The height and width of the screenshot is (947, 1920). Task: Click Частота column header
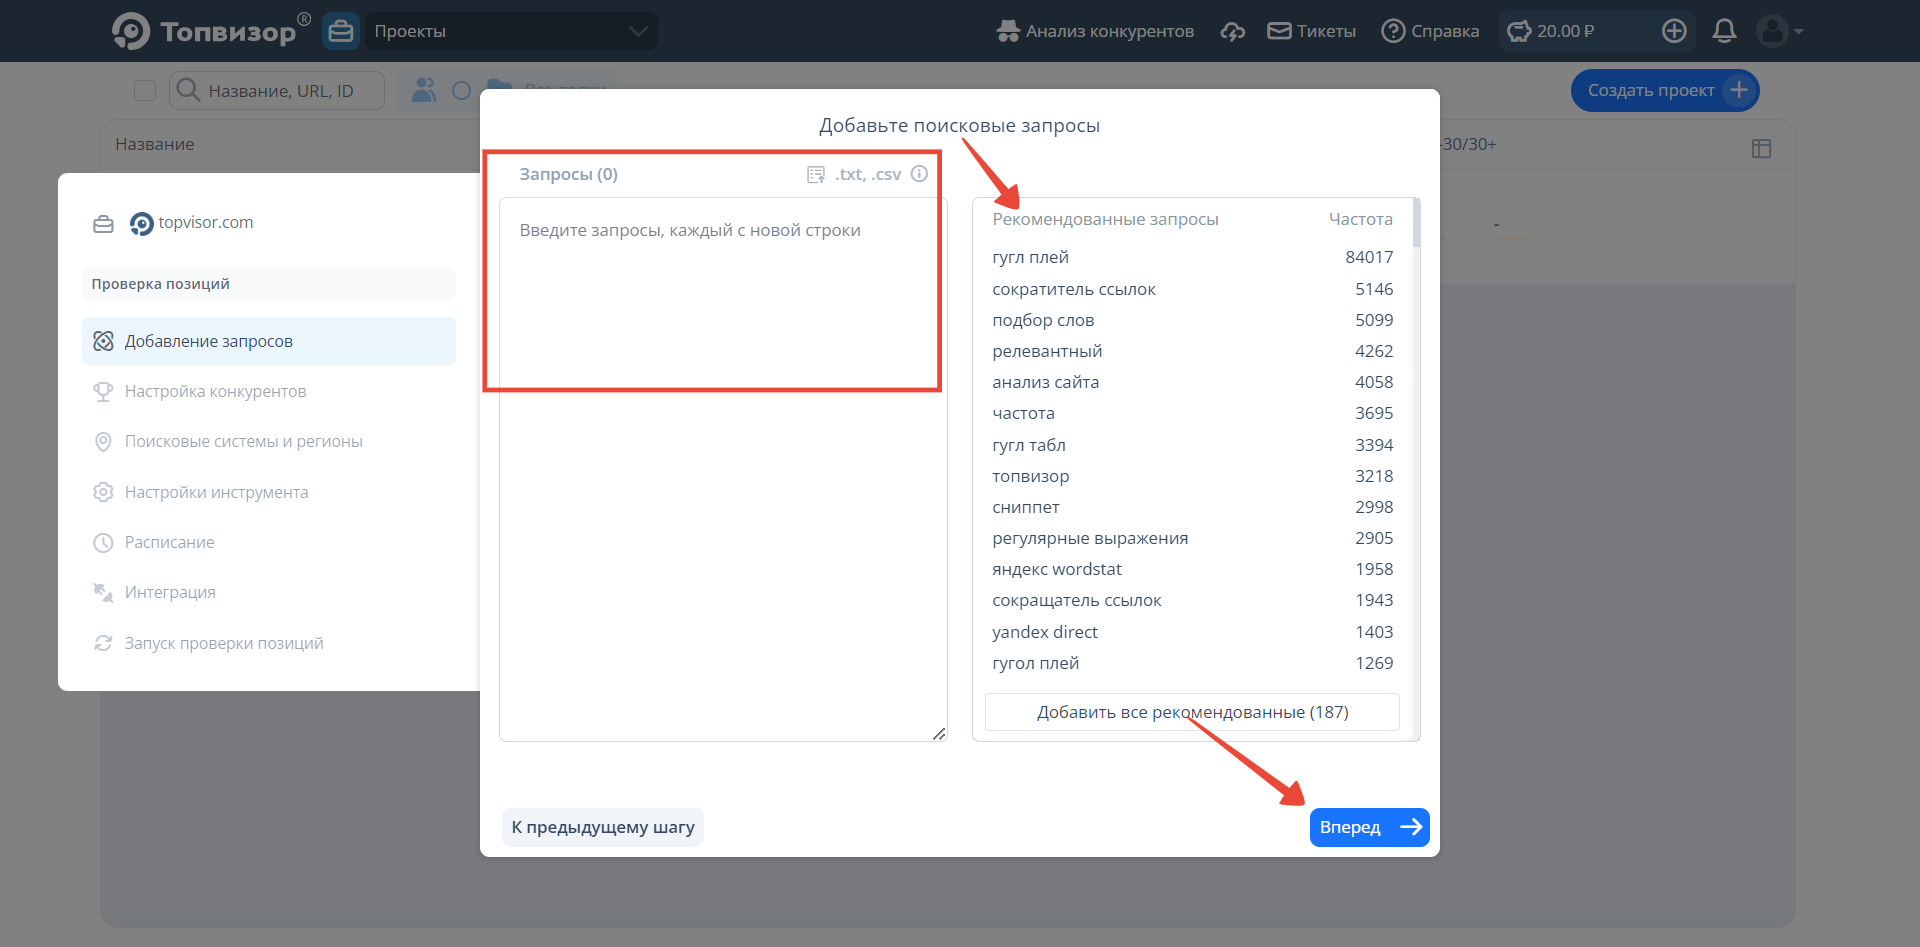coord(1360,219)
